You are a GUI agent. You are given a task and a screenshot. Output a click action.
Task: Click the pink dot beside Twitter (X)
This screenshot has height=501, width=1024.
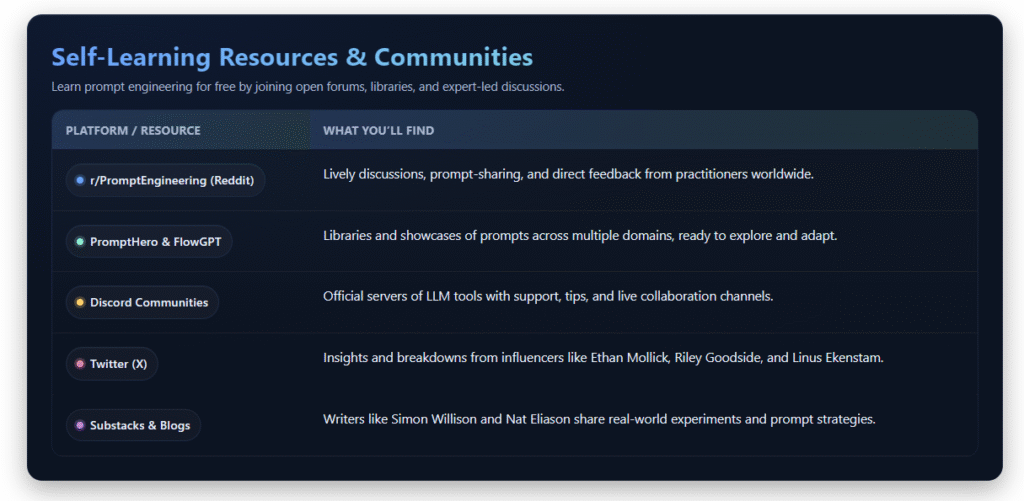pyautogui.click(x=80, y=364)
